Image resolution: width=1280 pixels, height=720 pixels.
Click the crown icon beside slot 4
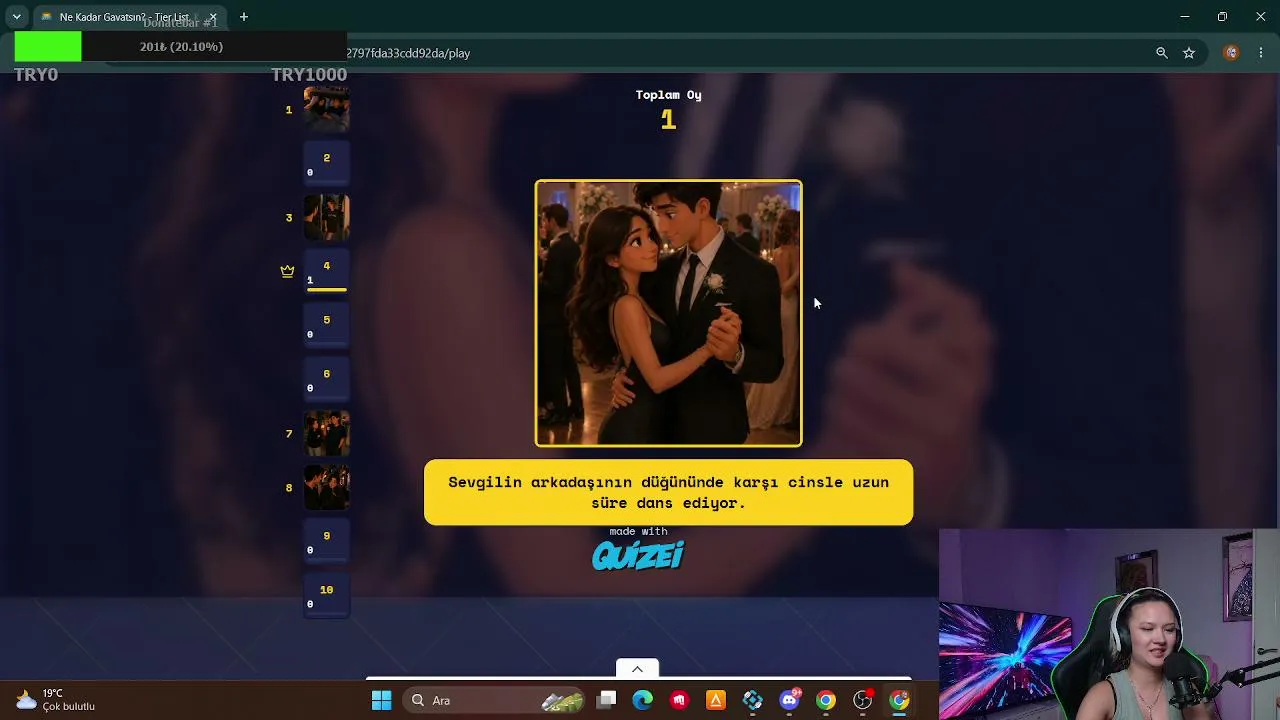[287, 271]
